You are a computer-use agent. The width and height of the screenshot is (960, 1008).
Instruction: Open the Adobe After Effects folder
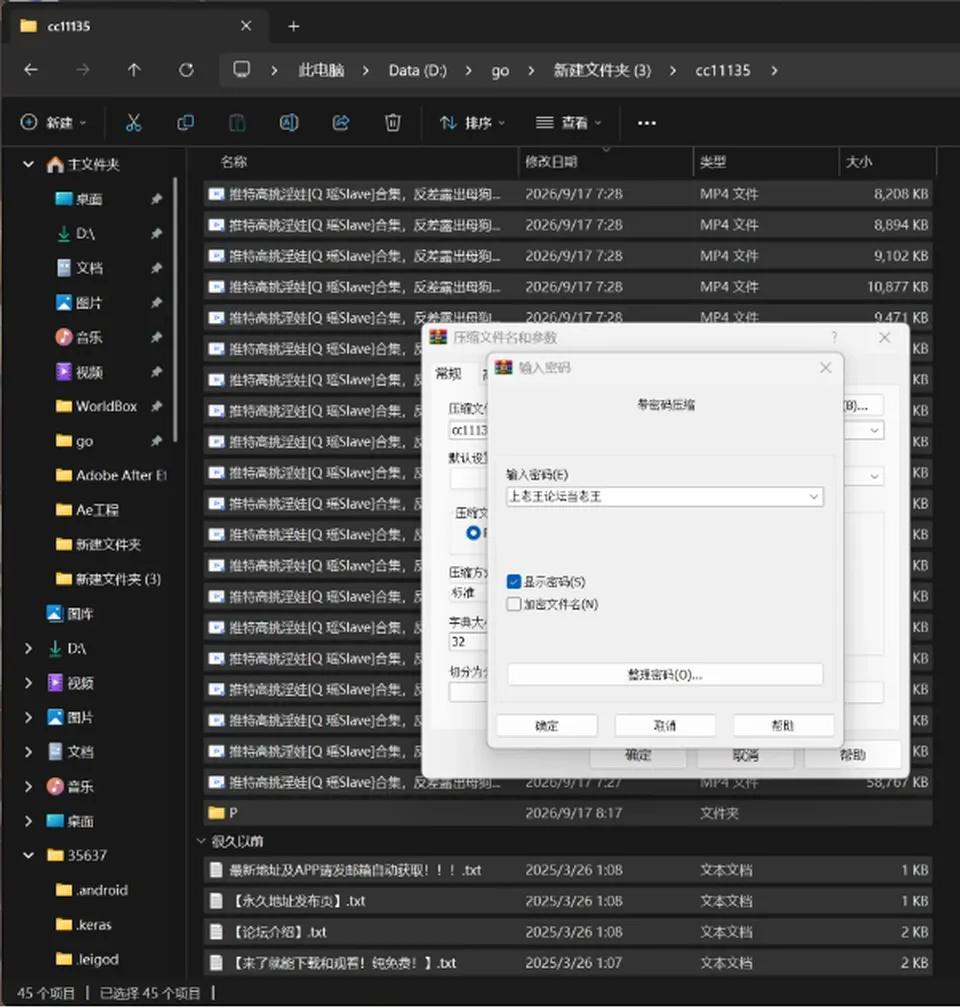pos(120,476)
